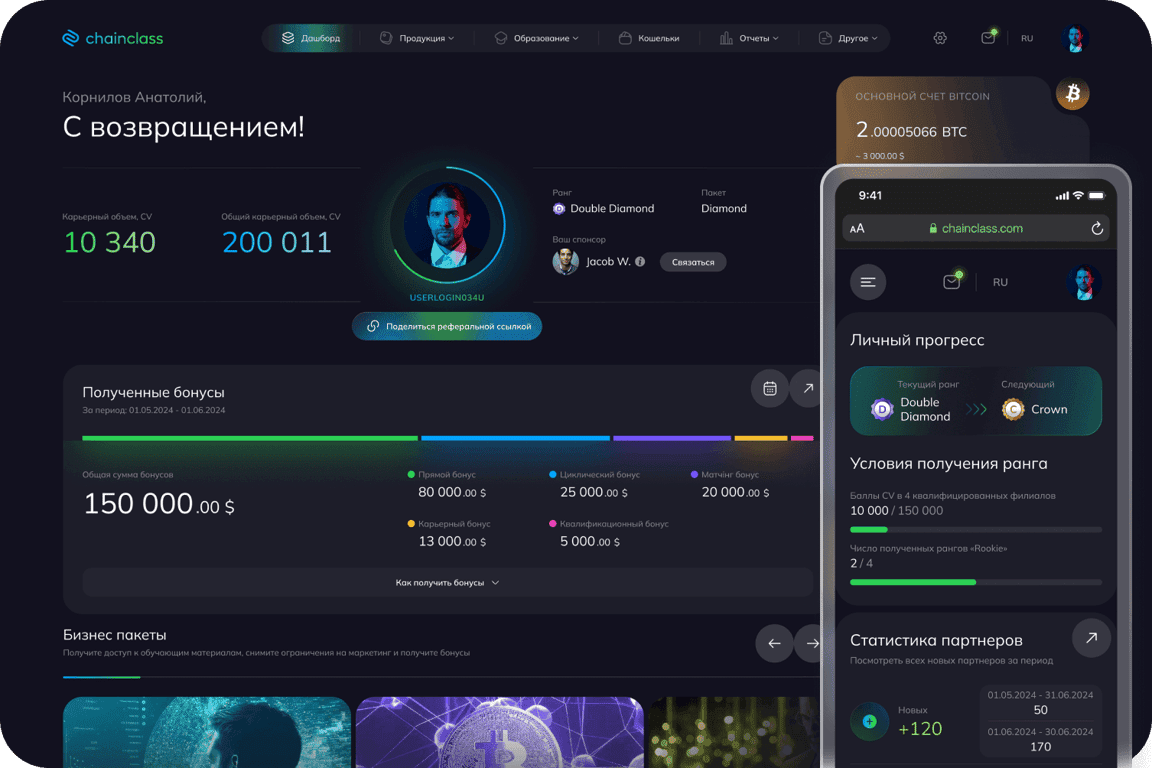
Task: Open the settings gear icon in header
Action: pyautogui.click(x=940, y=38)
